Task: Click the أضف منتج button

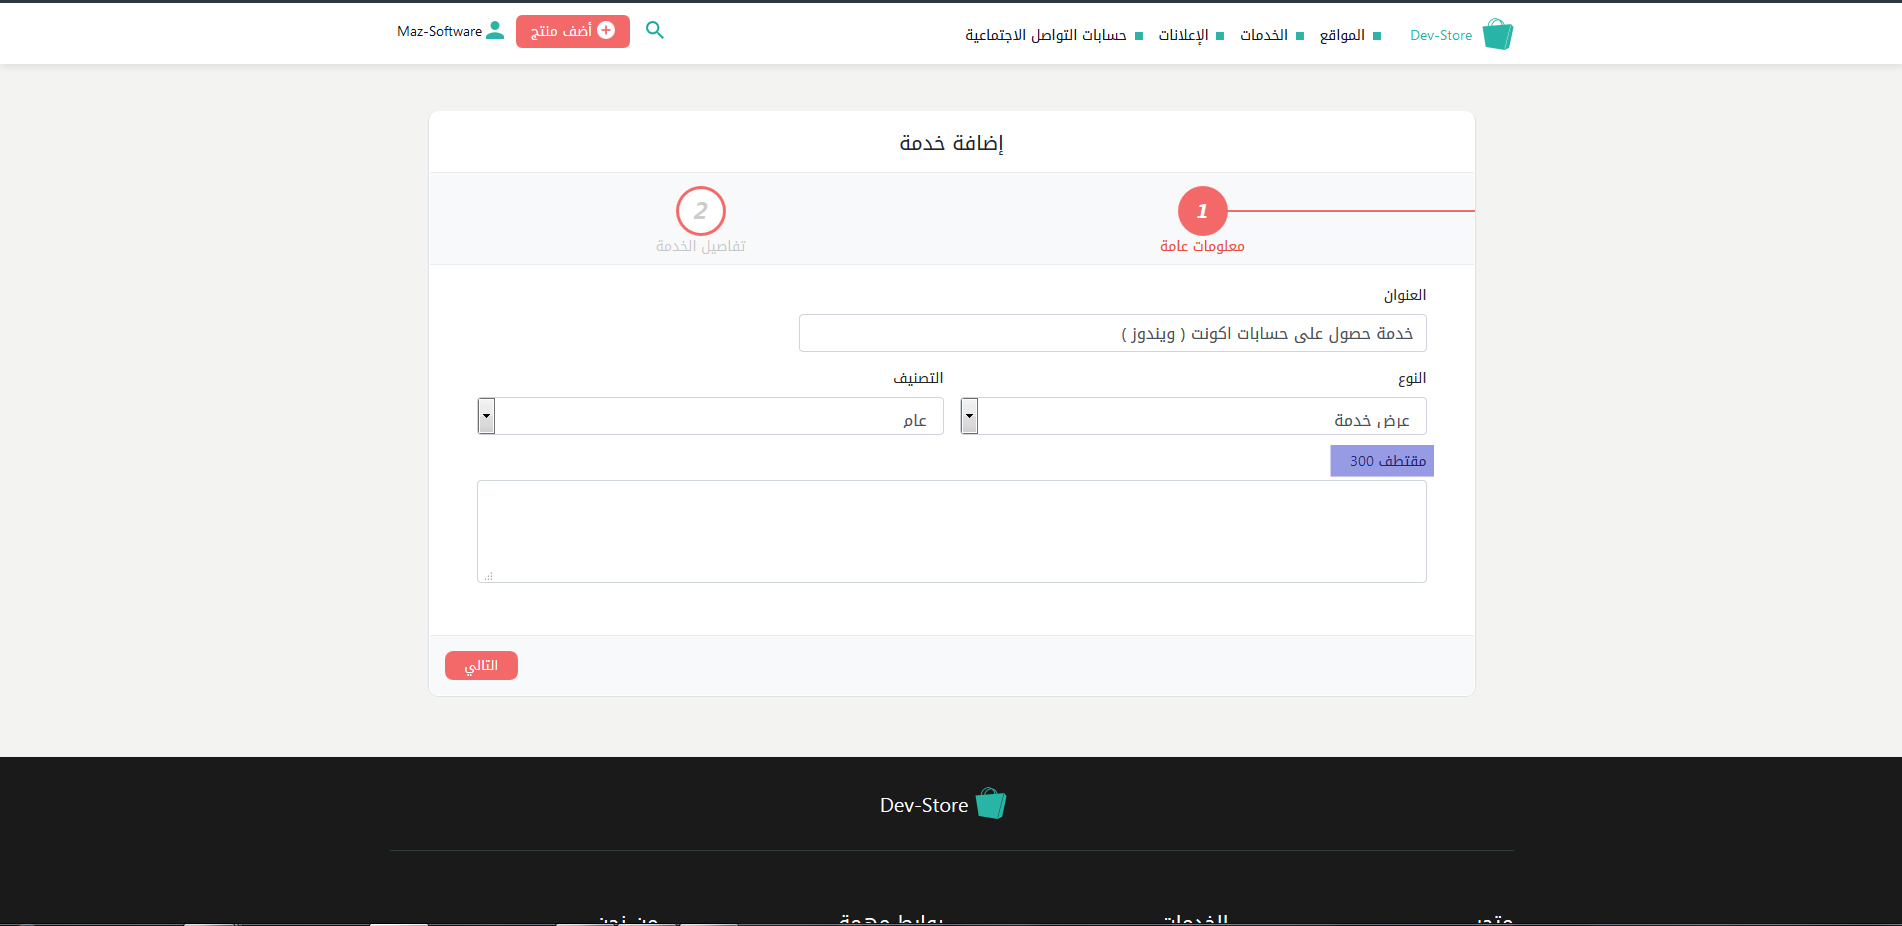Action: click(572, 31)
